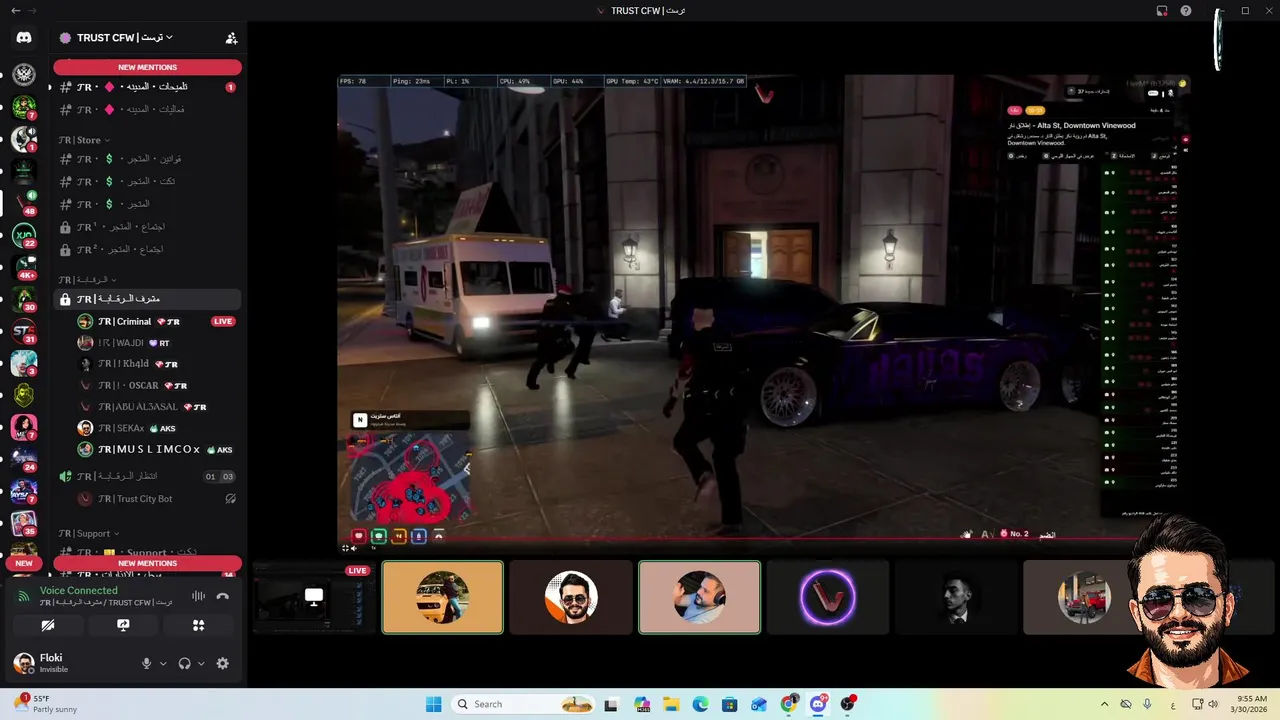Jump to bottom NEW MENTIONS banner
This screenshot has height=720, width=1280.
(147, 563)
